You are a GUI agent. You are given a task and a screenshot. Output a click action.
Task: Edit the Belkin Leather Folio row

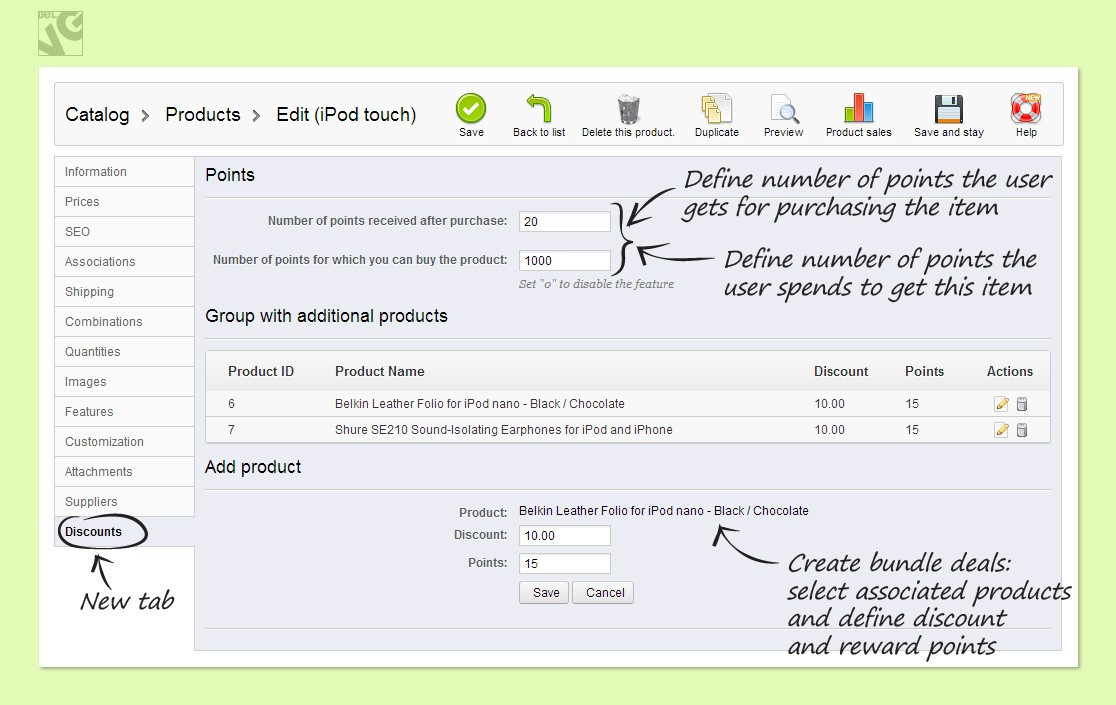pyautogui.click(x=1001, y=404)
